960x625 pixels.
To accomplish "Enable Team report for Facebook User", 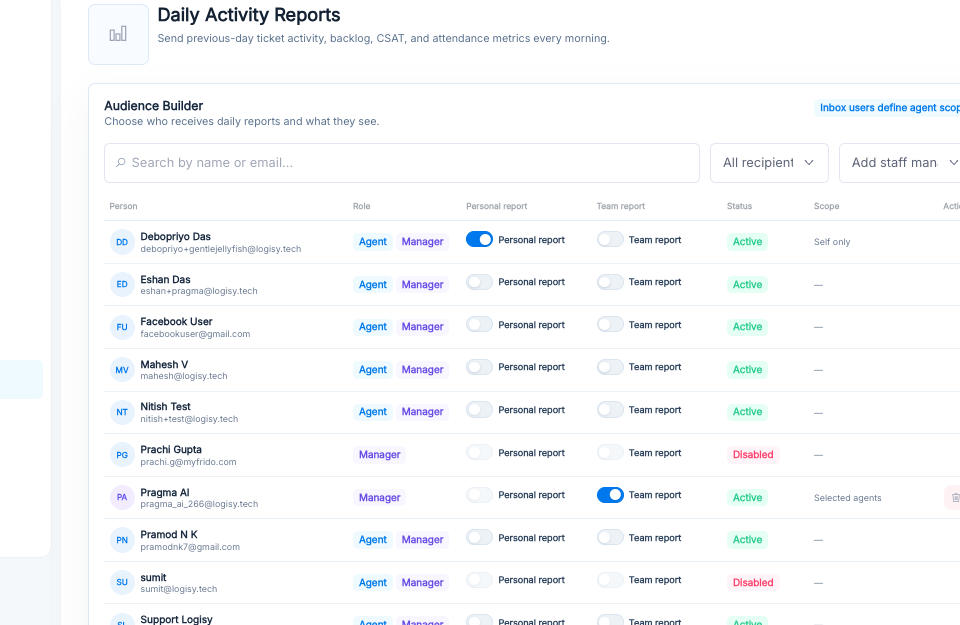I will pos(610,324).
